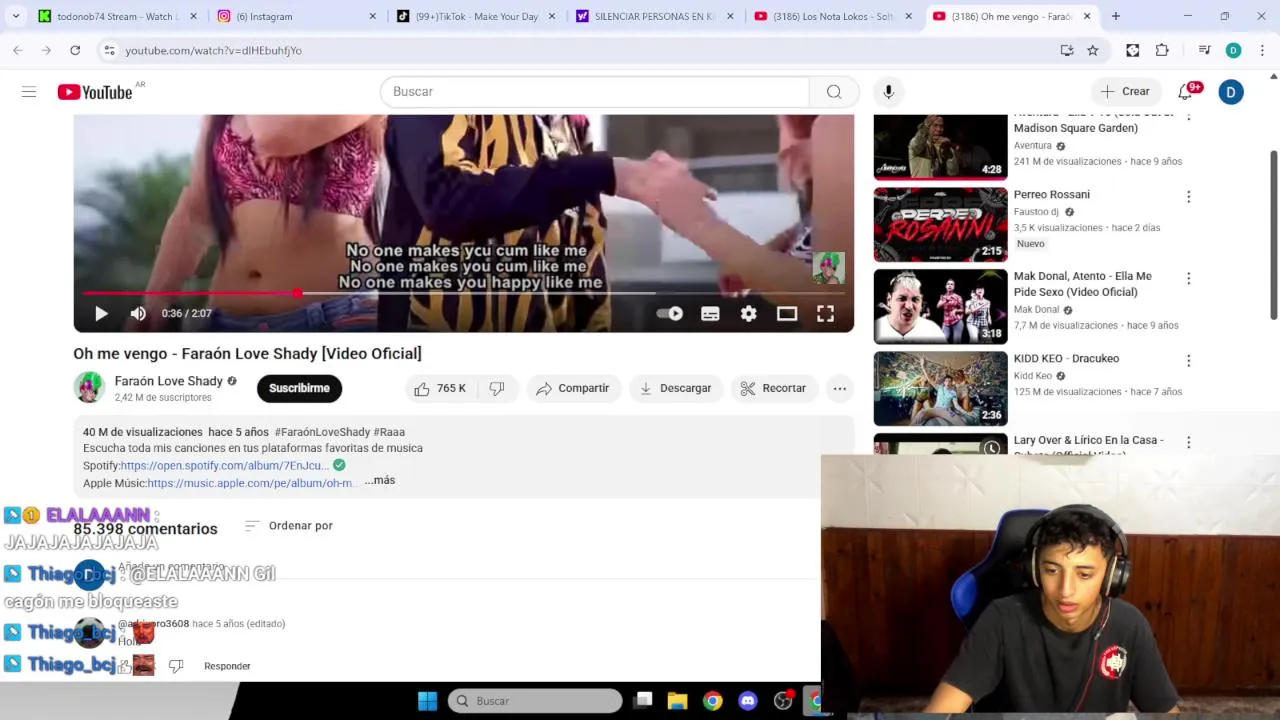
Task: Reload the page
Action: (x=75, y=50)
